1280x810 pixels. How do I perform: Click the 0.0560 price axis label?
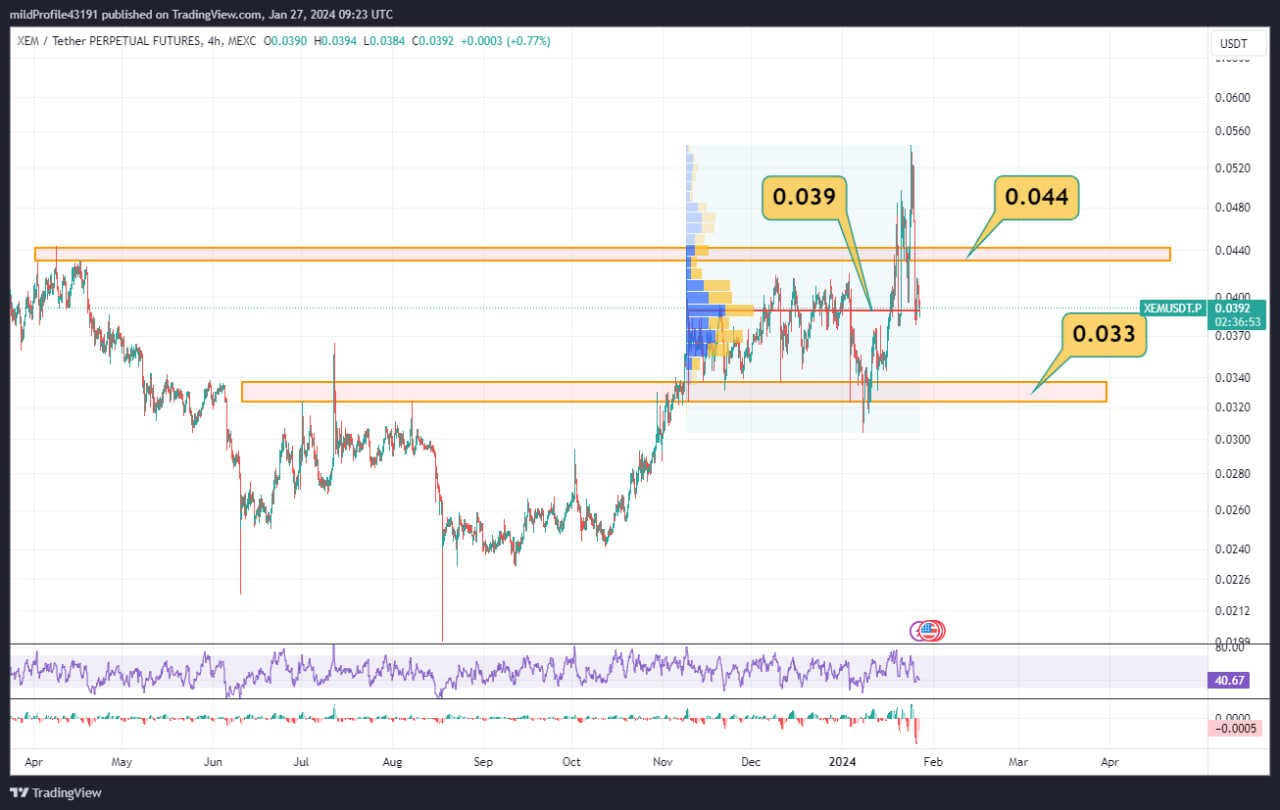click(x=1232, y=132)
